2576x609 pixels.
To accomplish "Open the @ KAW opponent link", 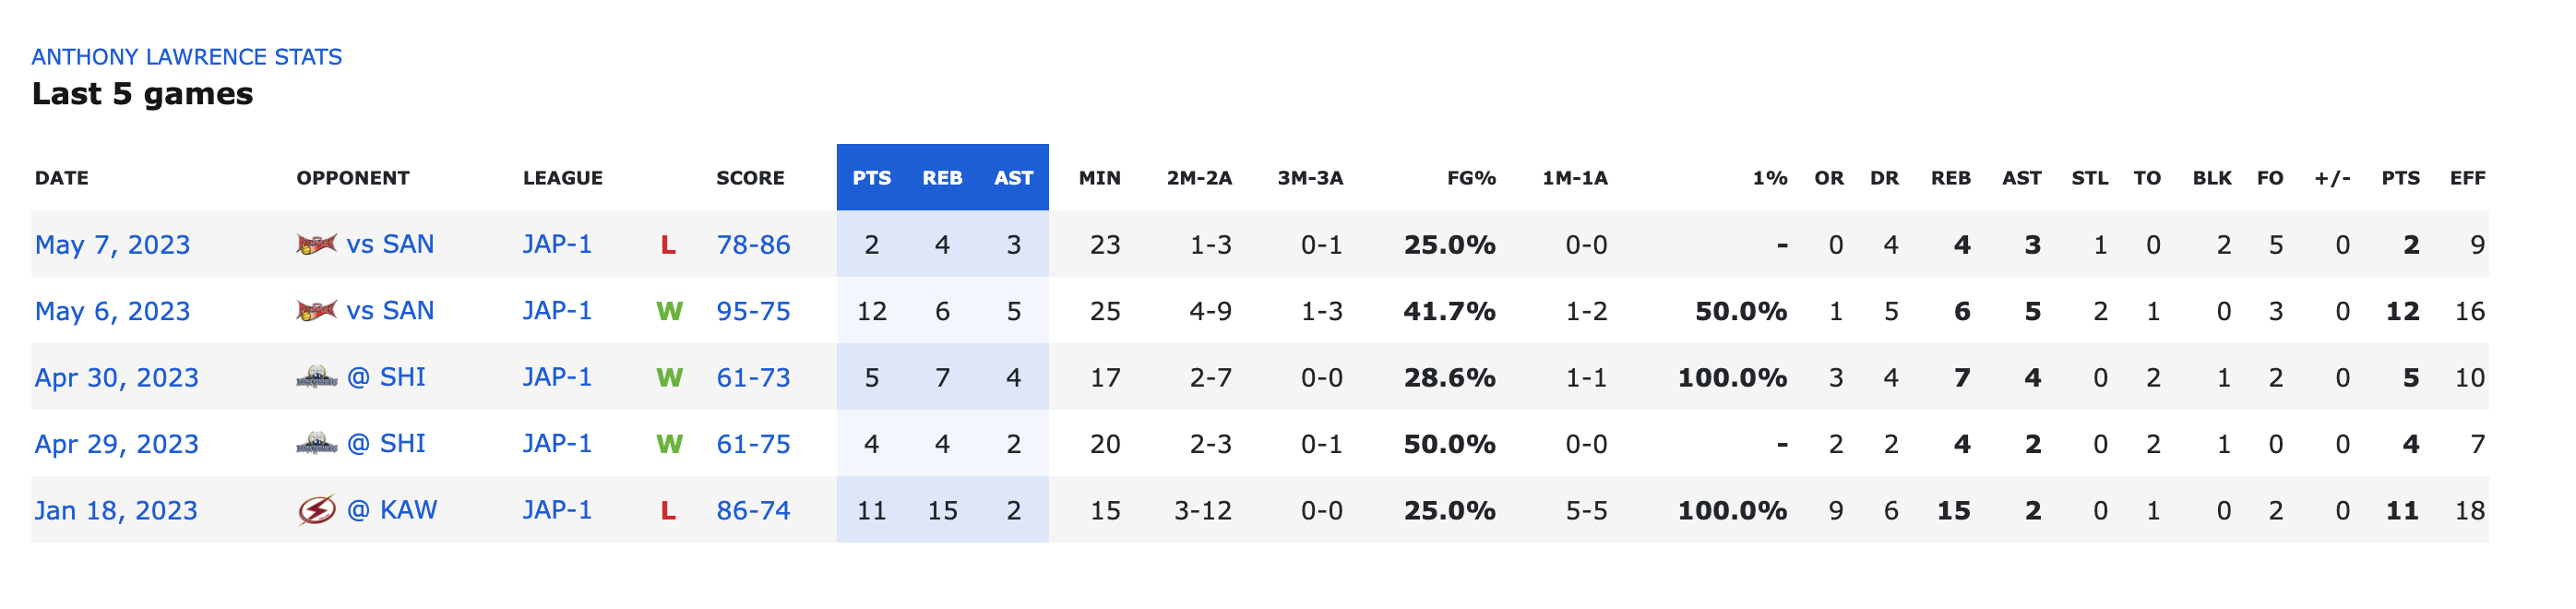I will [392, 510].
